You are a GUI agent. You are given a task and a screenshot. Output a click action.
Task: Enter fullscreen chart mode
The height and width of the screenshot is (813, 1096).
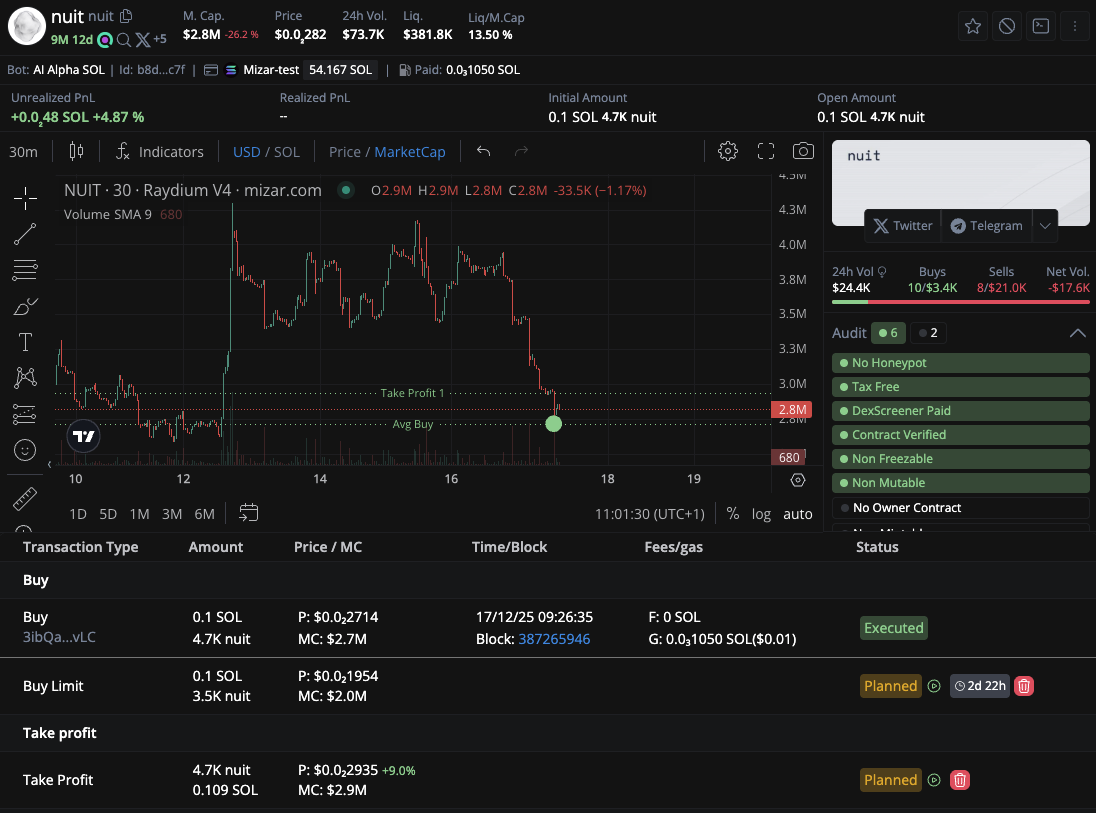[x=766, y=151]
